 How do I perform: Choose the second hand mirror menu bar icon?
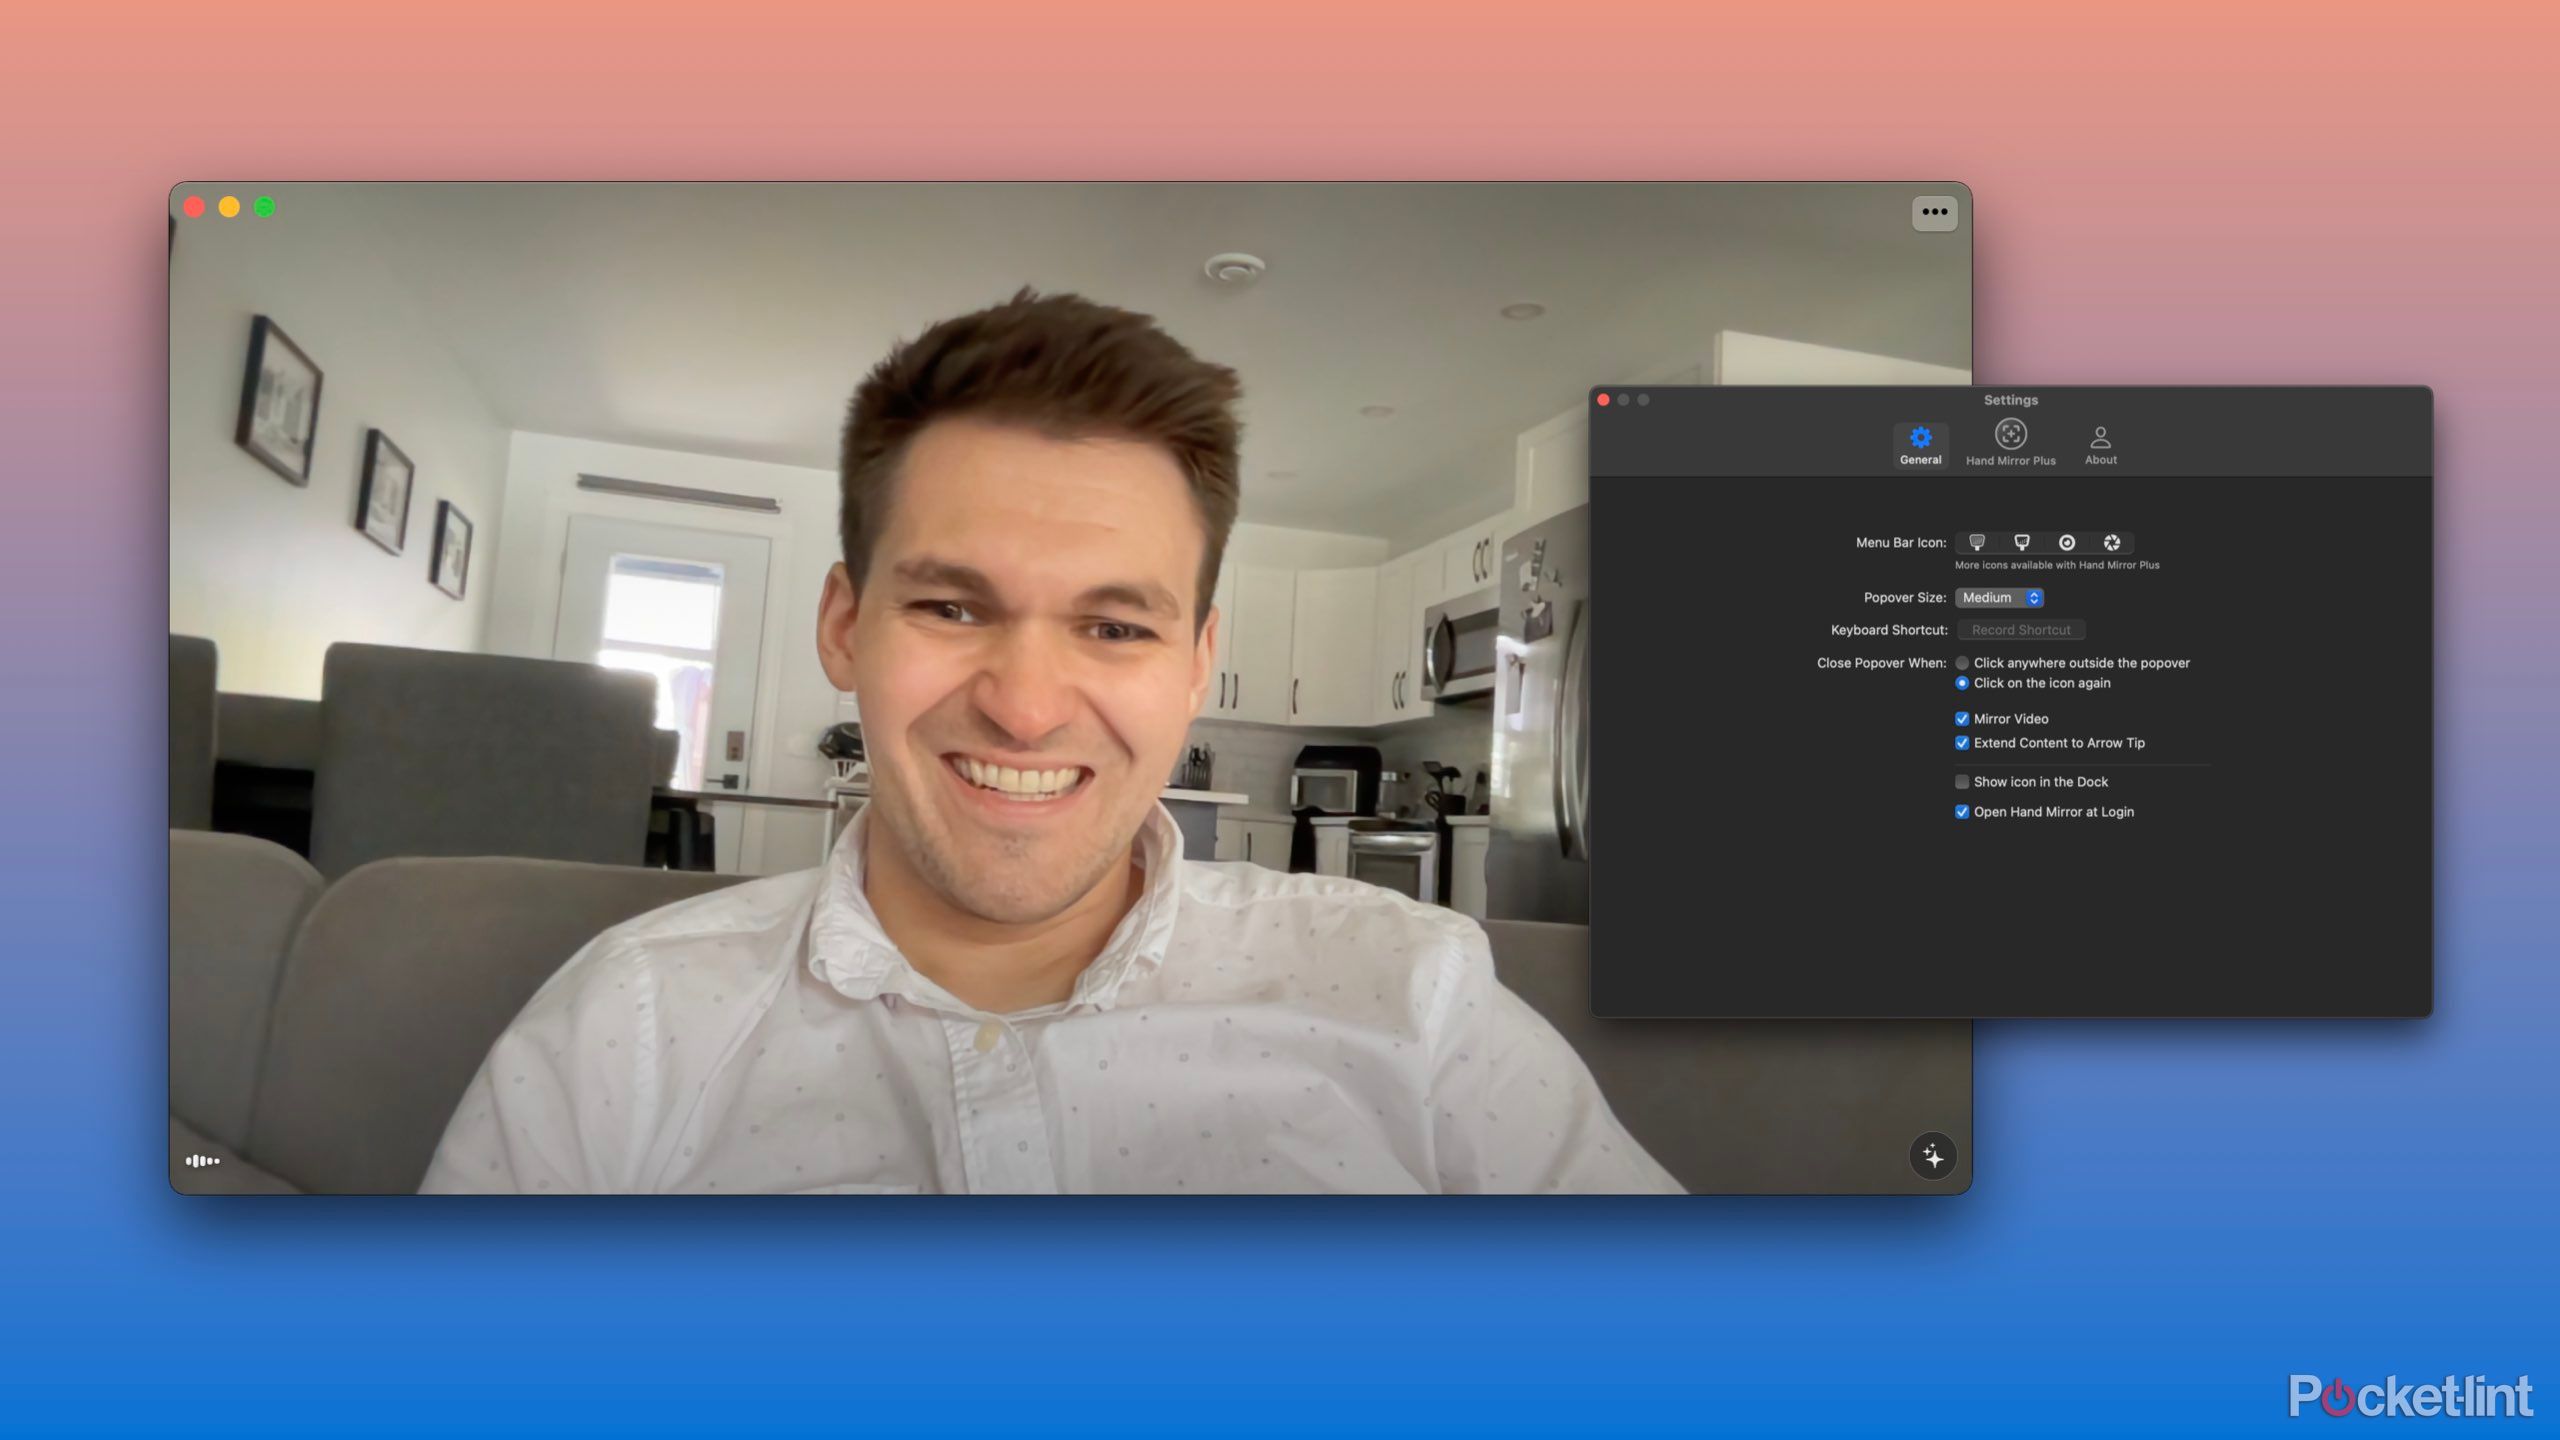tap(2022, 542)
